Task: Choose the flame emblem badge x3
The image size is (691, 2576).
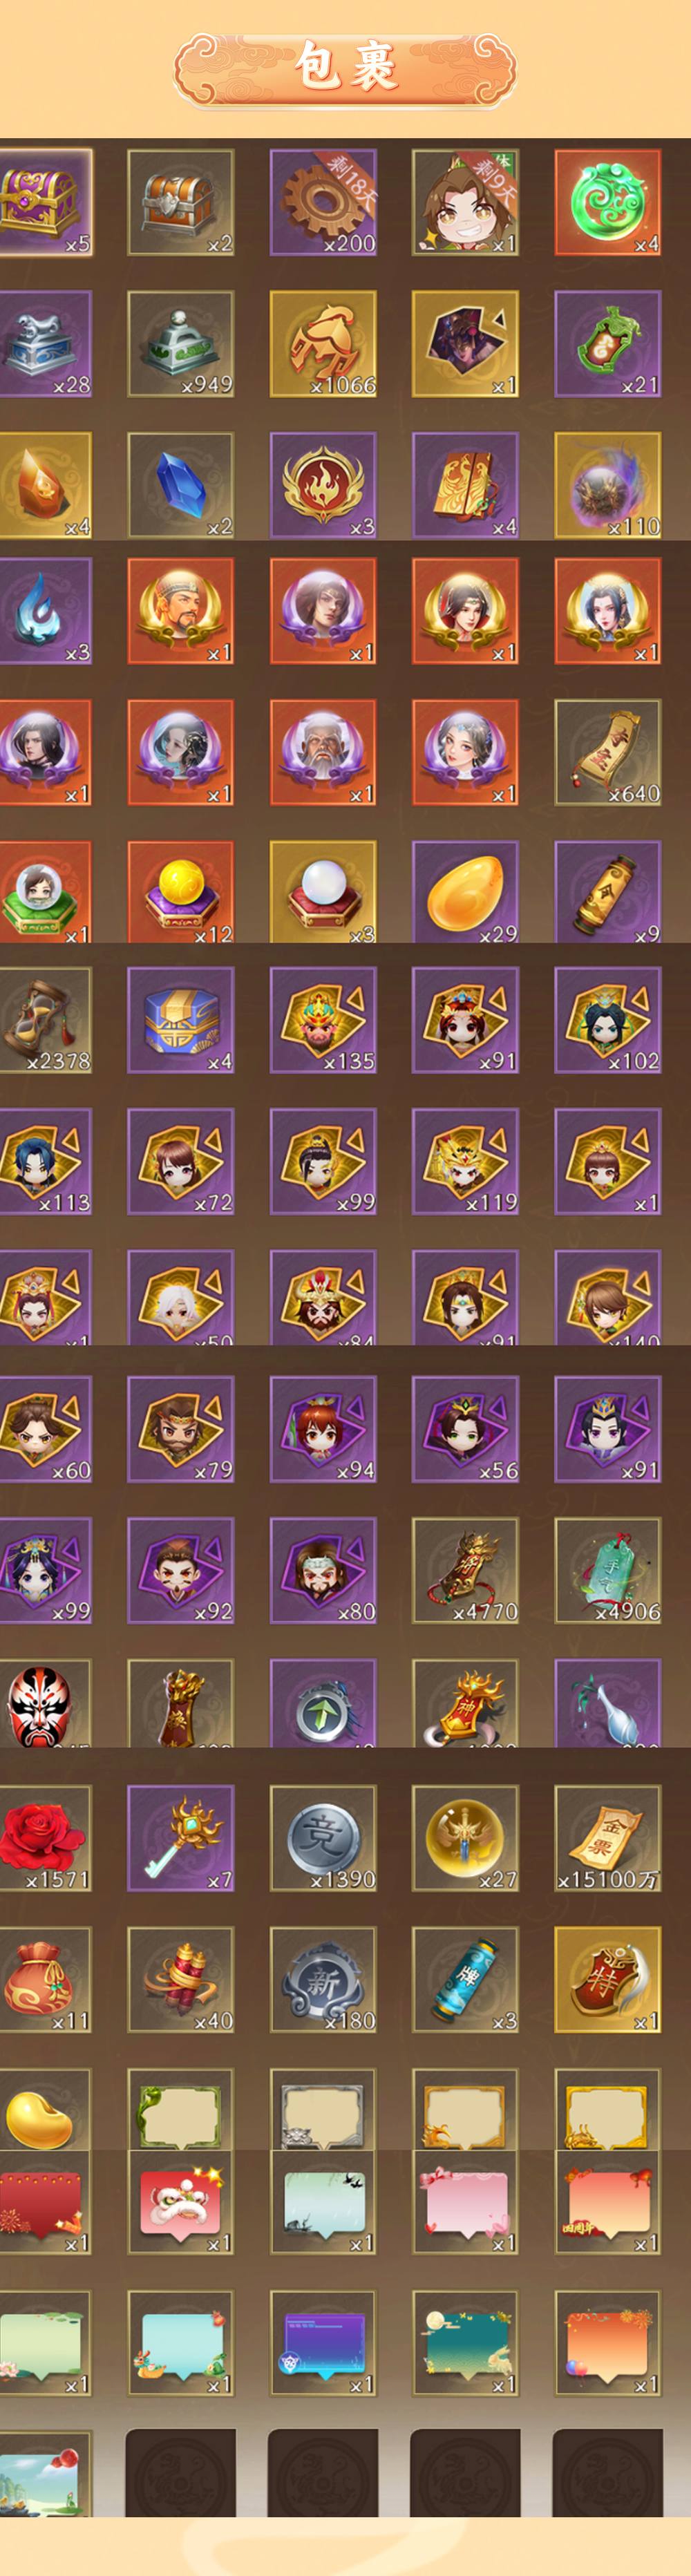Action: [323, 485]
